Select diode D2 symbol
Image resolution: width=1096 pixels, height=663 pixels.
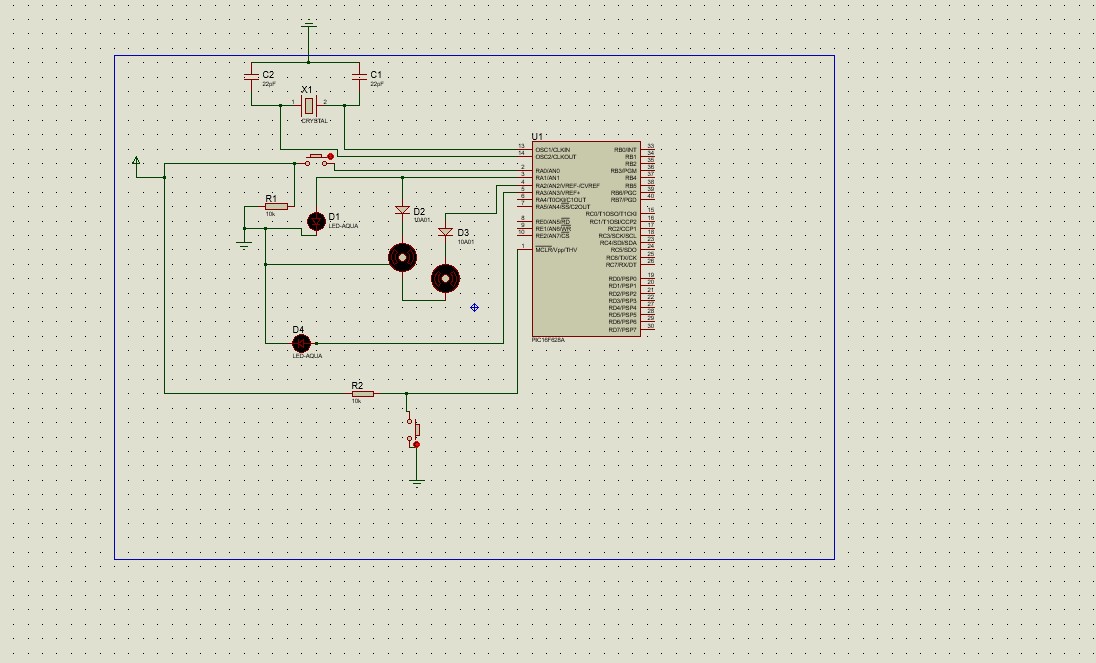click(403, 210)
